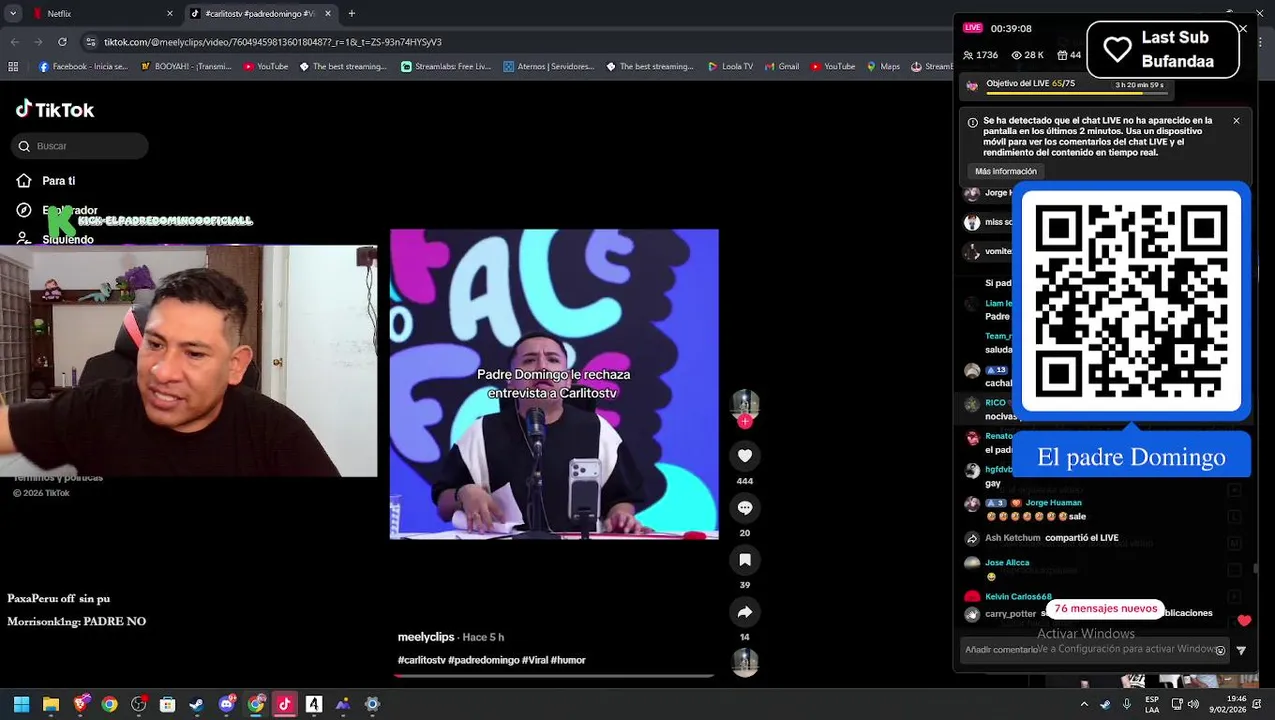Open Chrome apps grid in bookmarks bar

[13, 66]
